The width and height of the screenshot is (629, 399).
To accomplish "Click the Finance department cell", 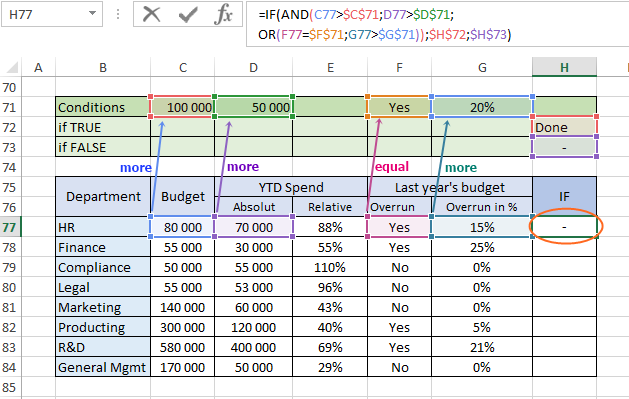I will 103,247.
